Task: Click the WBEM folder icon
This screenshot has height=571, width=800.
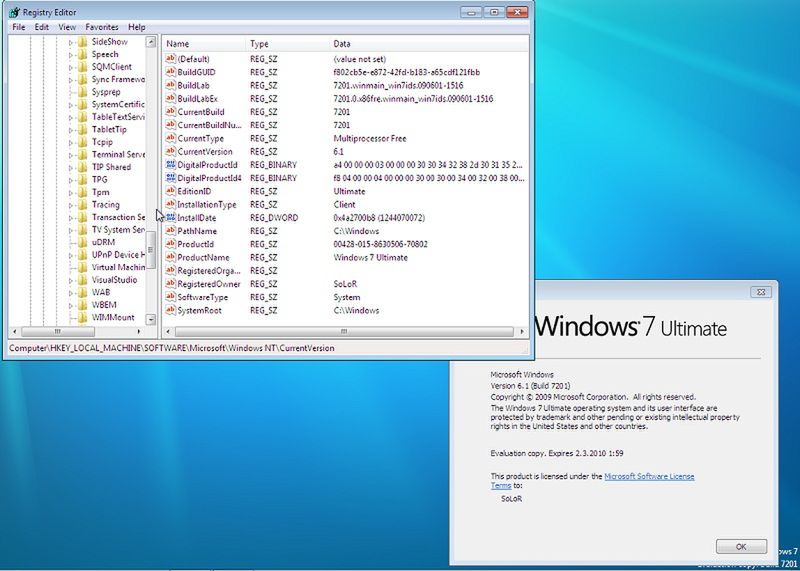Action: click(83, 305)
